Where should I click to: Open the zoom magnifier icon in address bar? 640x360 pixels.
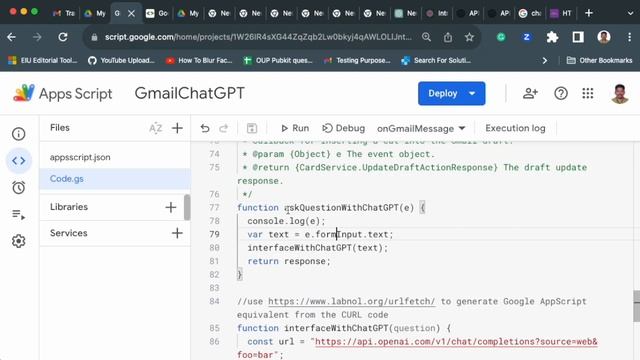[427, 37]
